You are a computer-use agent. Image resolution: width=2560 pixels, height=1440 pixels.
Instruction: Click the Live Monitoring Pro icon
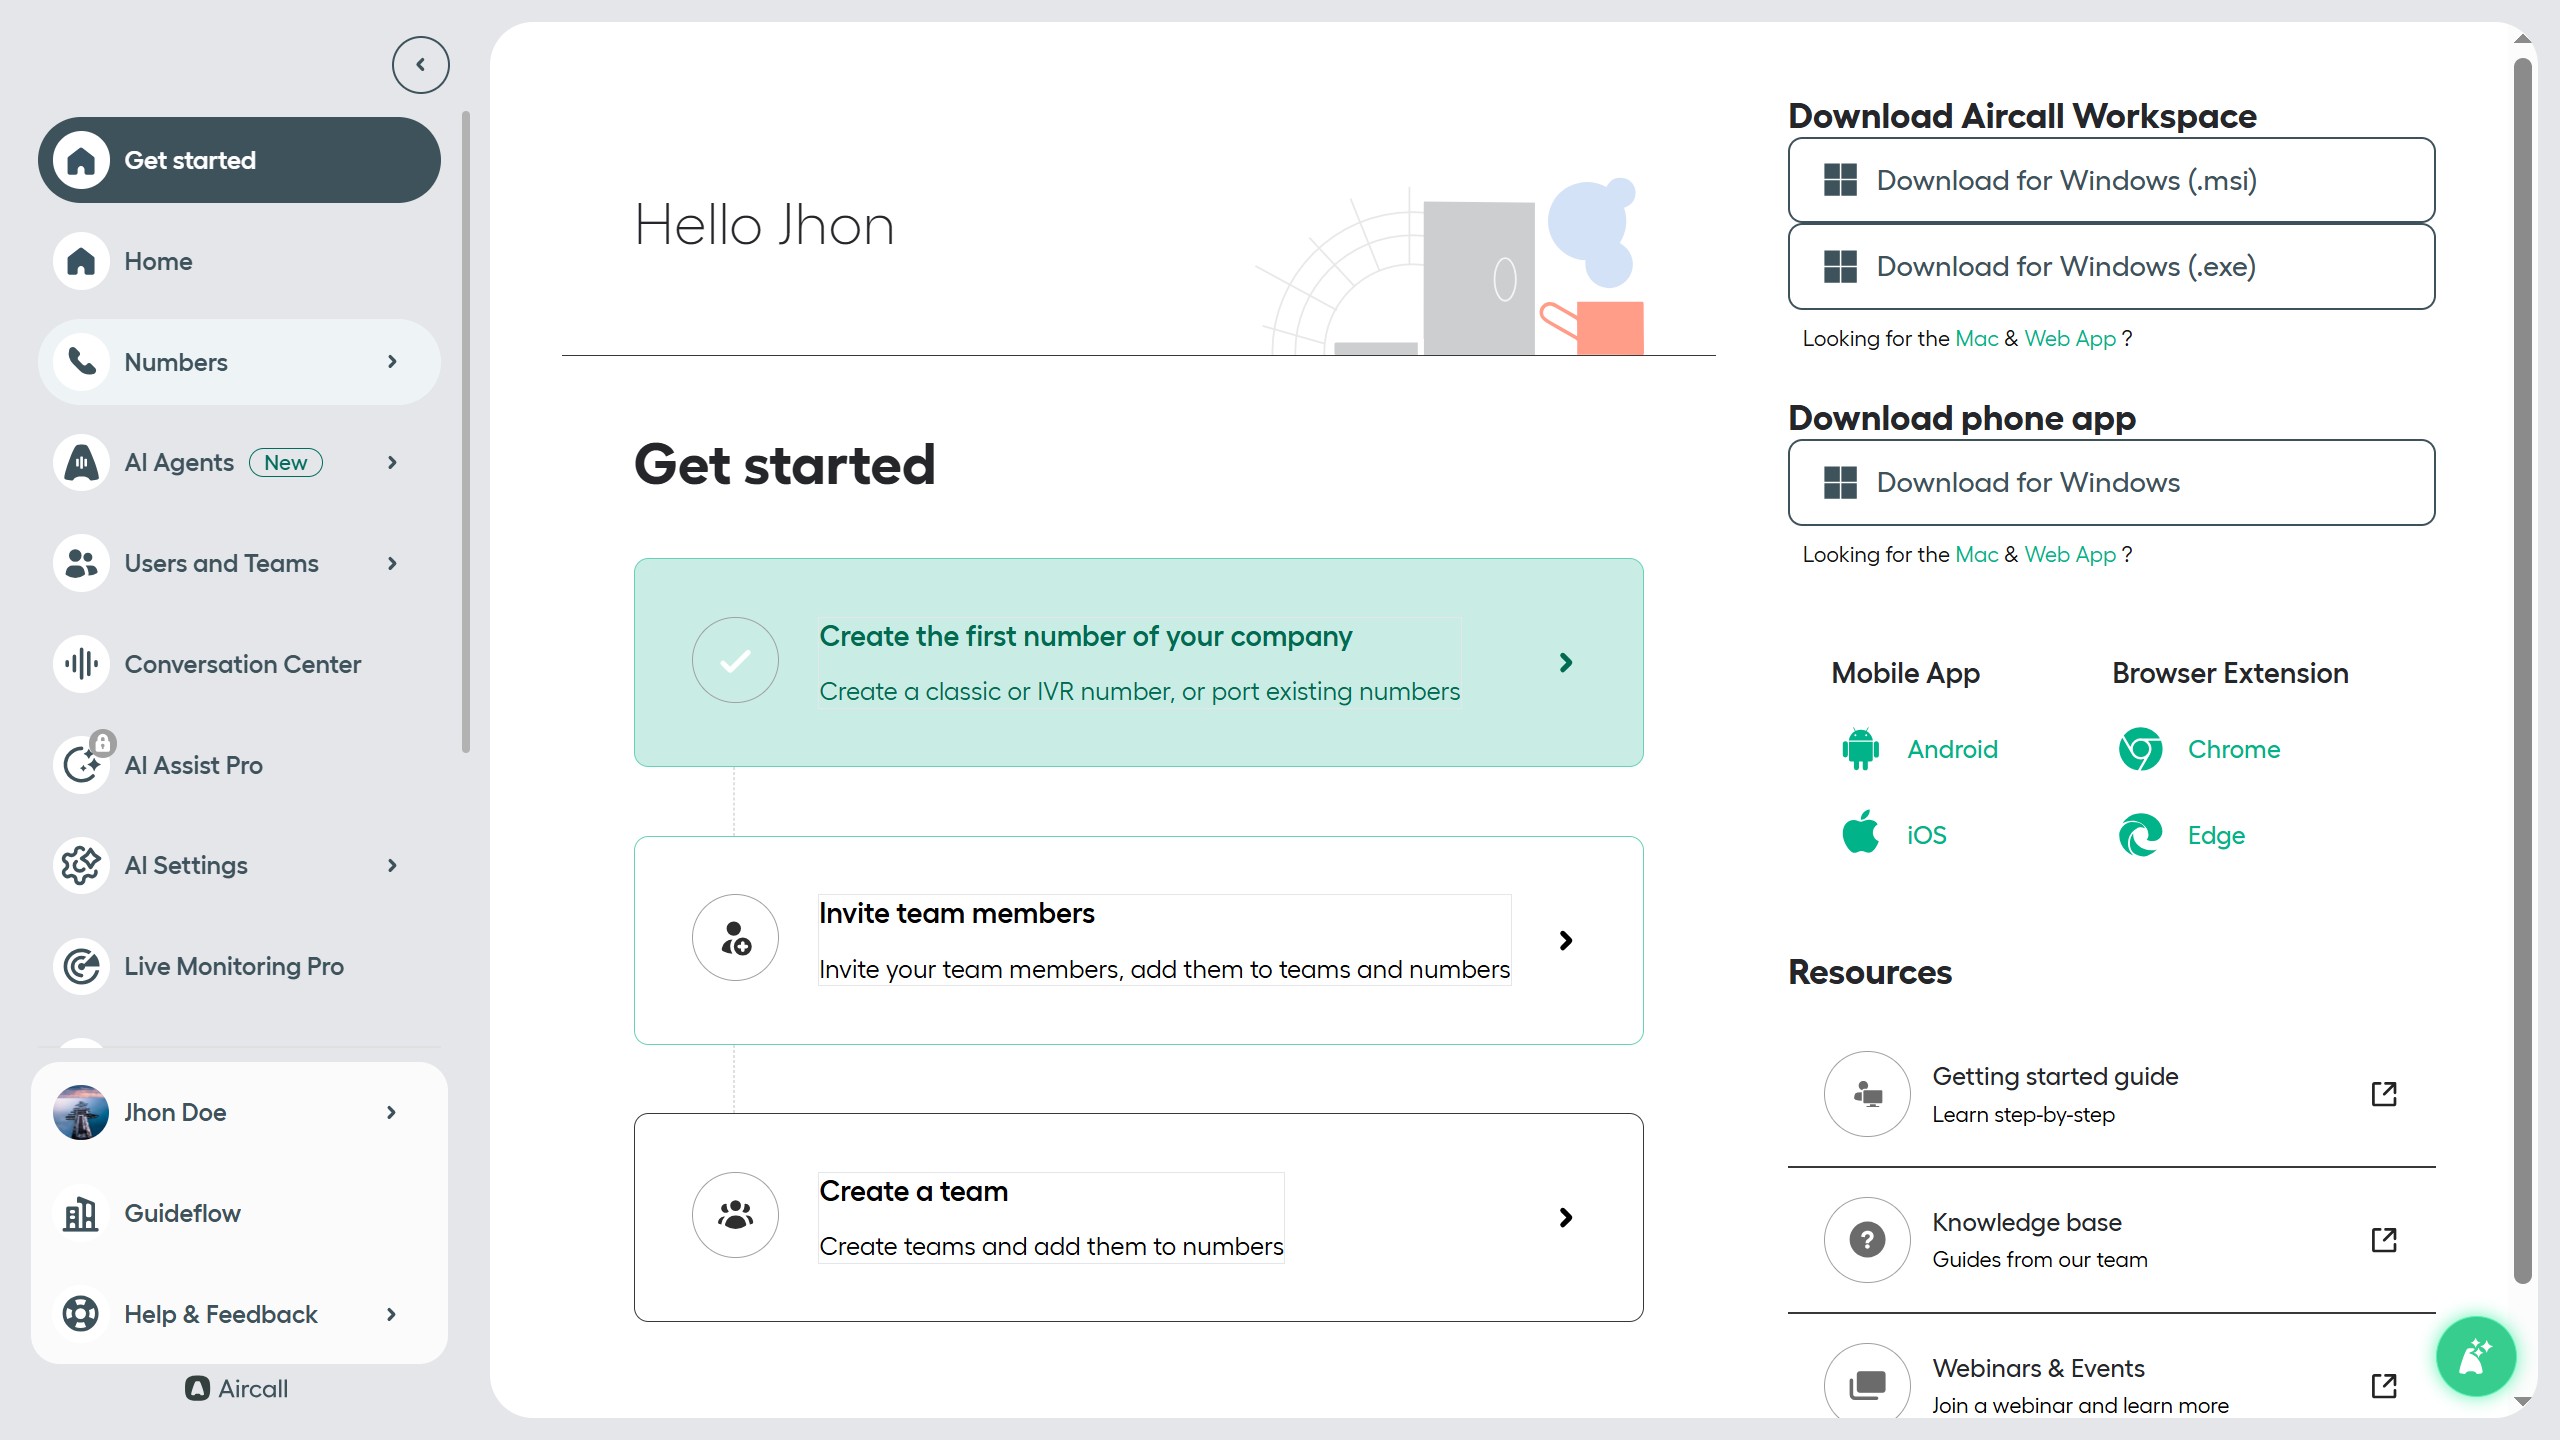tap(81, 966)
